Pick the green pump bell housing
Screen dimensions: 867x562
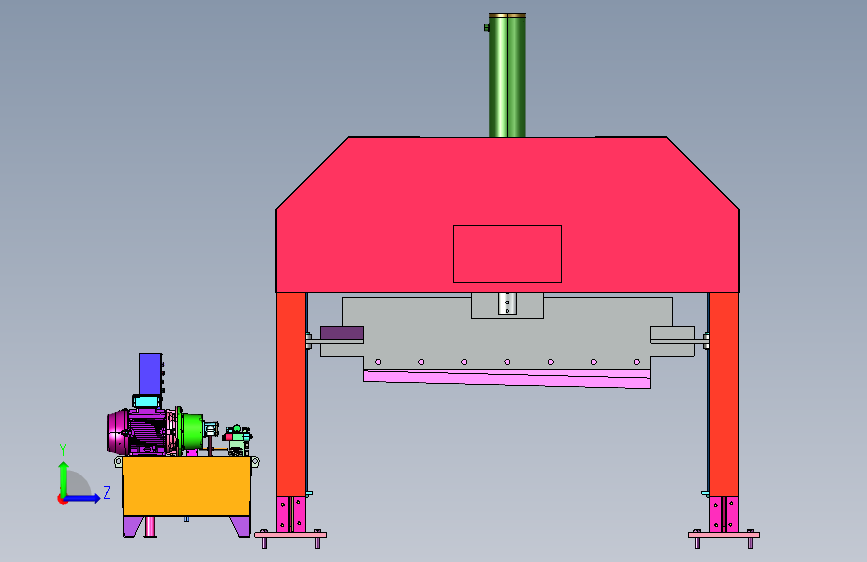pos(192,431)
